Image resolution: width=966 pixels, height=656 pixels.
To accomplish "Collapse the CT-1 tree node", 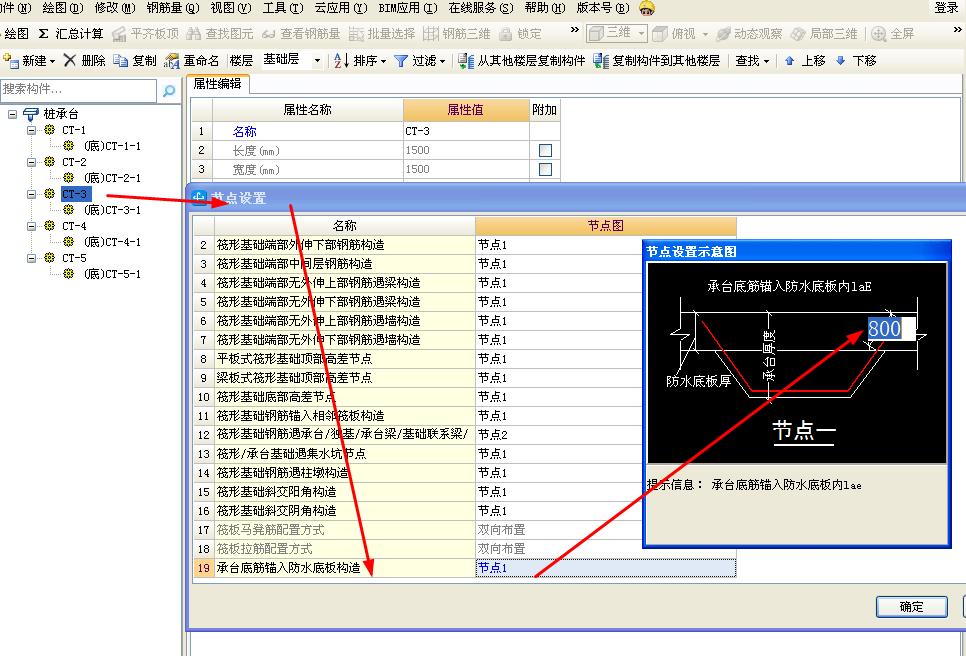I will coord(31,130).
